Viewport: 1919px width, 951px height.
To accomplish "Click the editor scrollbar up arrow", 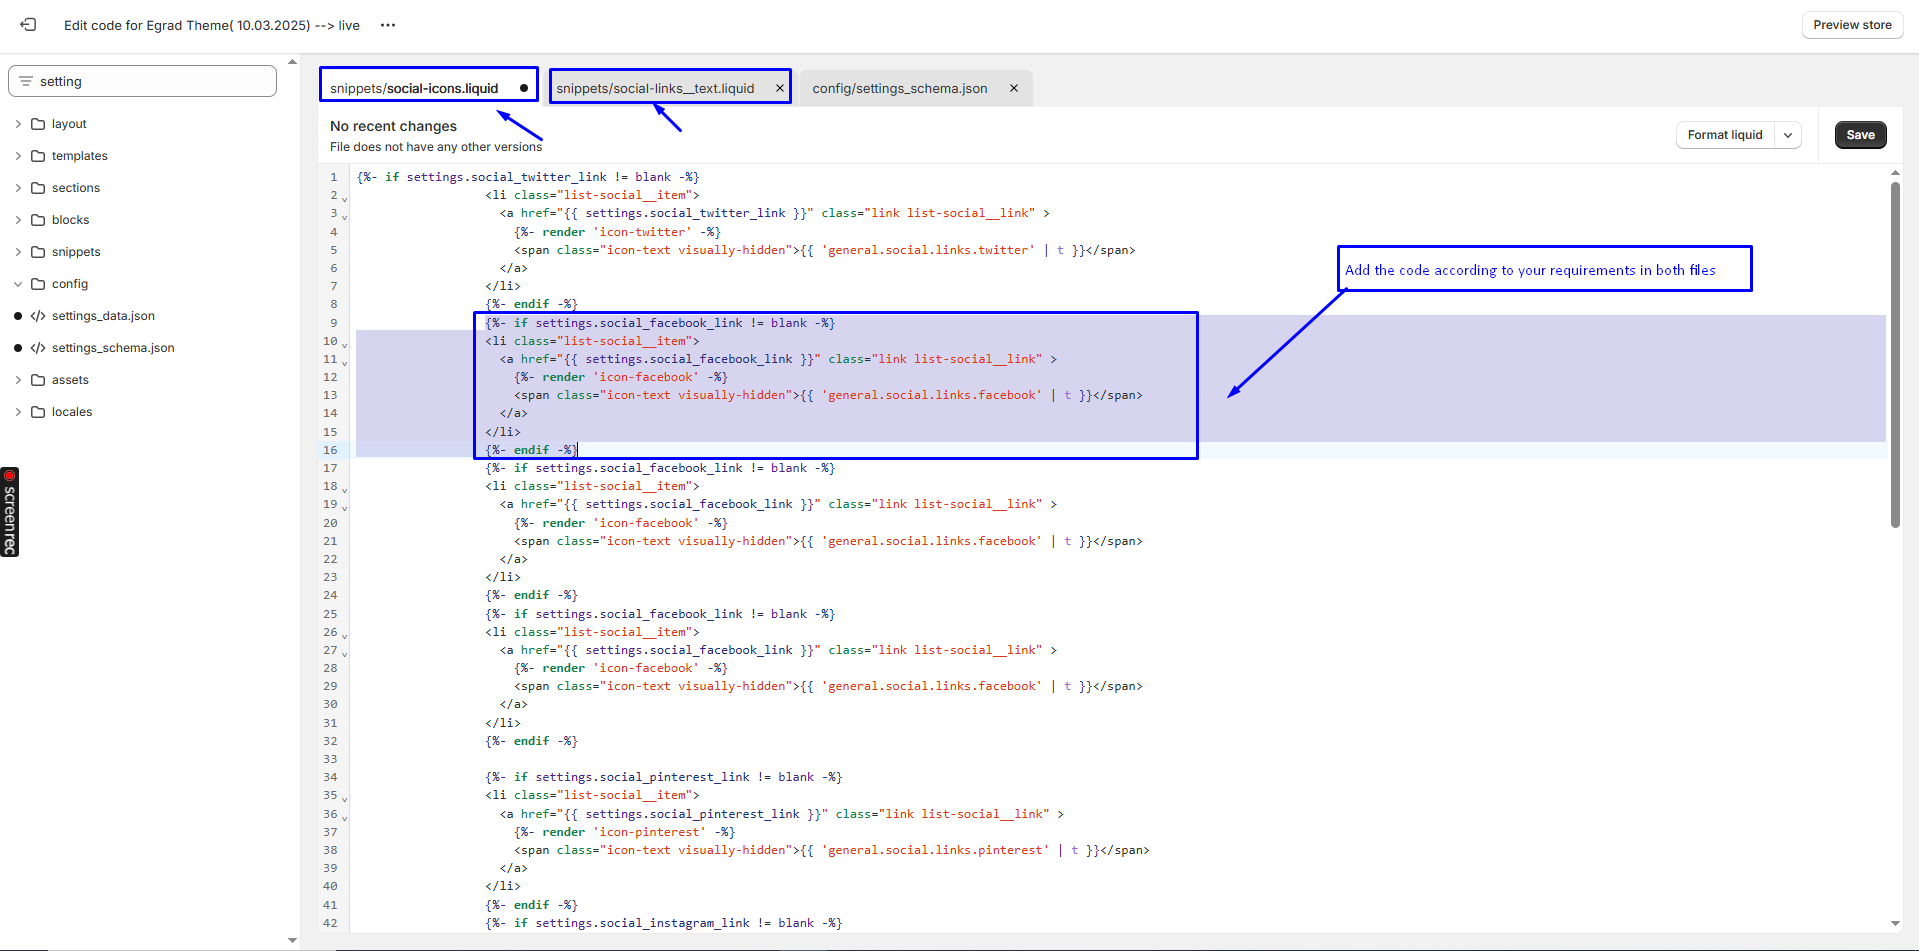I will coord(1895,173).
